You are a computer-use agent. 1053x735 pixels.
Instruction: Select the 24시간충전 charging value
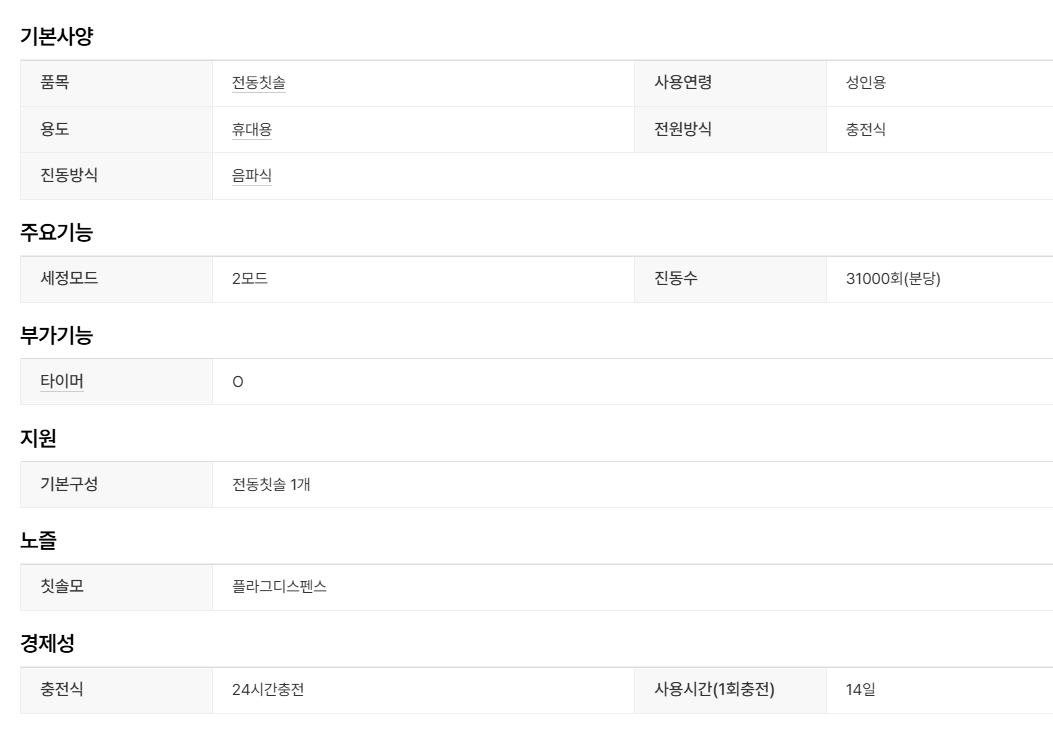(268, 689)
